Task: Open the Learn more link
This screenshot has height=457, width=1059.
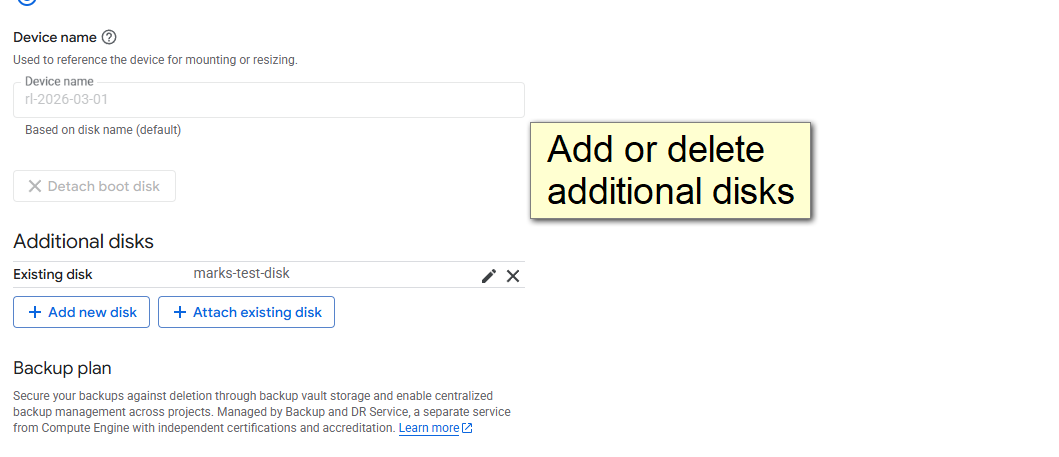Action: [x=428, y=428]
